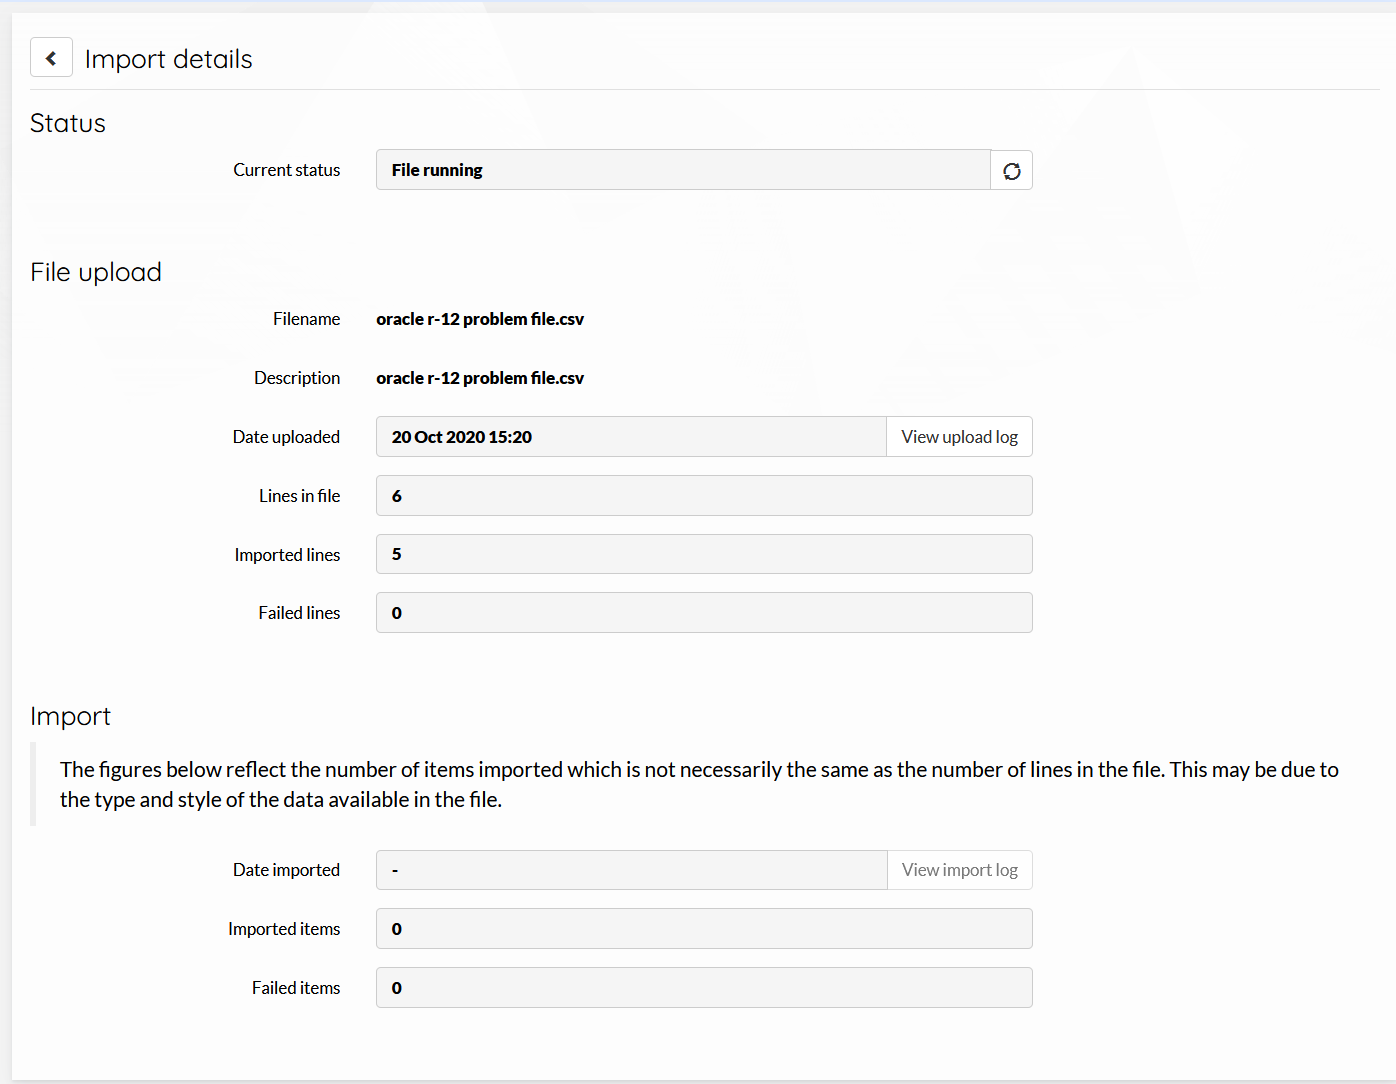Click the Imported items label
Screen dimensions: 1396x1084
[284, 929]
